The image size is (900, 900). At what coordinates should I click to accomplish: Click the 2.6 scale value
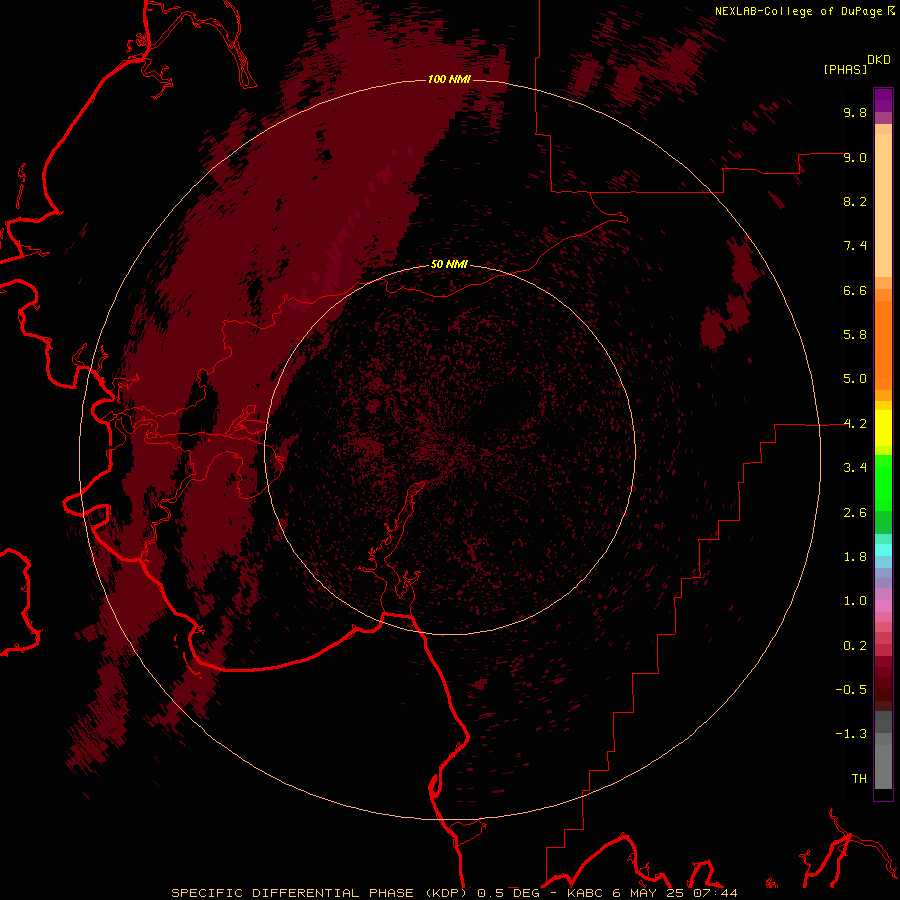click(x=855, y=513)
